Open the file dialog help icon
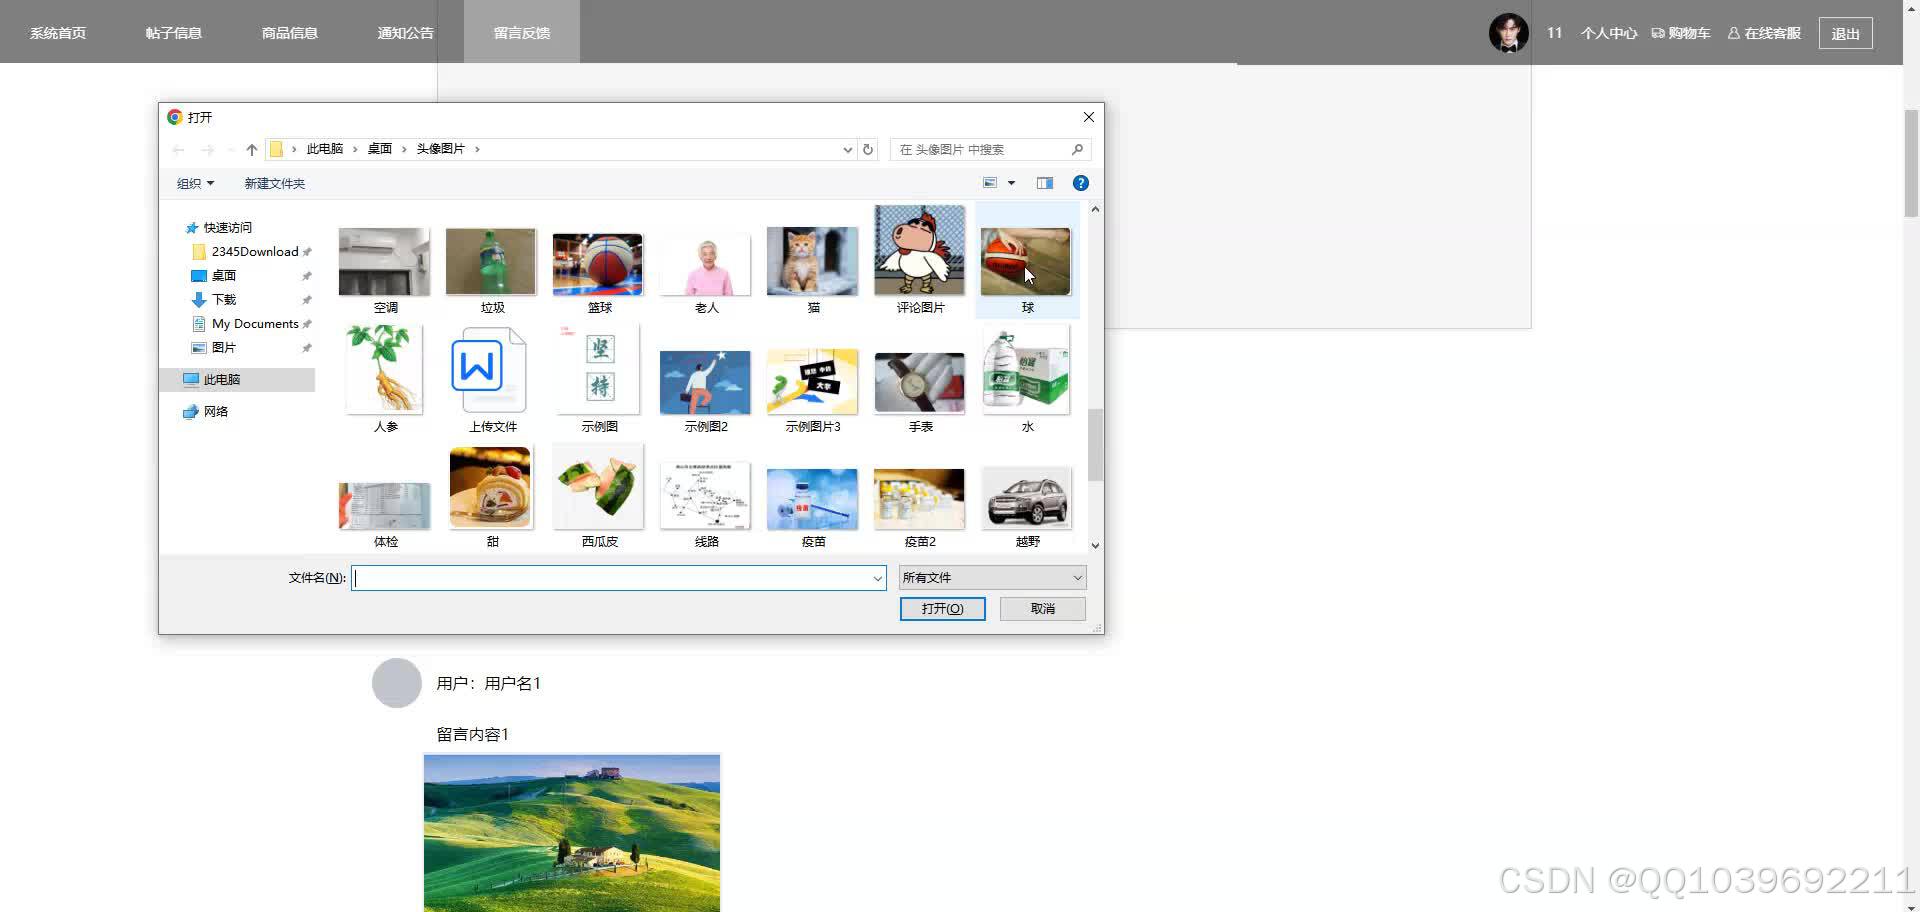The image size is (1920, 912). point(1080,183)
